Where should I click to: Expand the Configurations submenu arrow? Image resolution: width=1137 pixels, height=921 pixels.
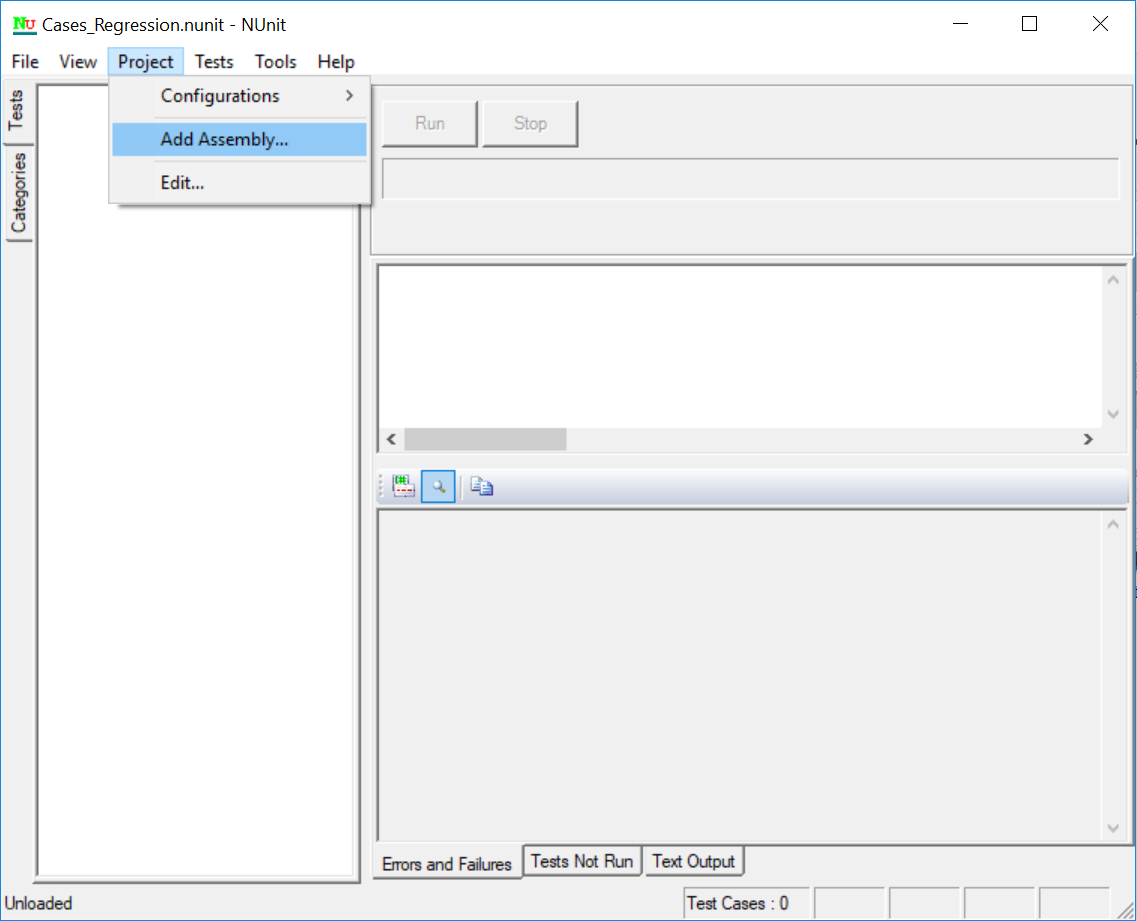click(349, 96)
